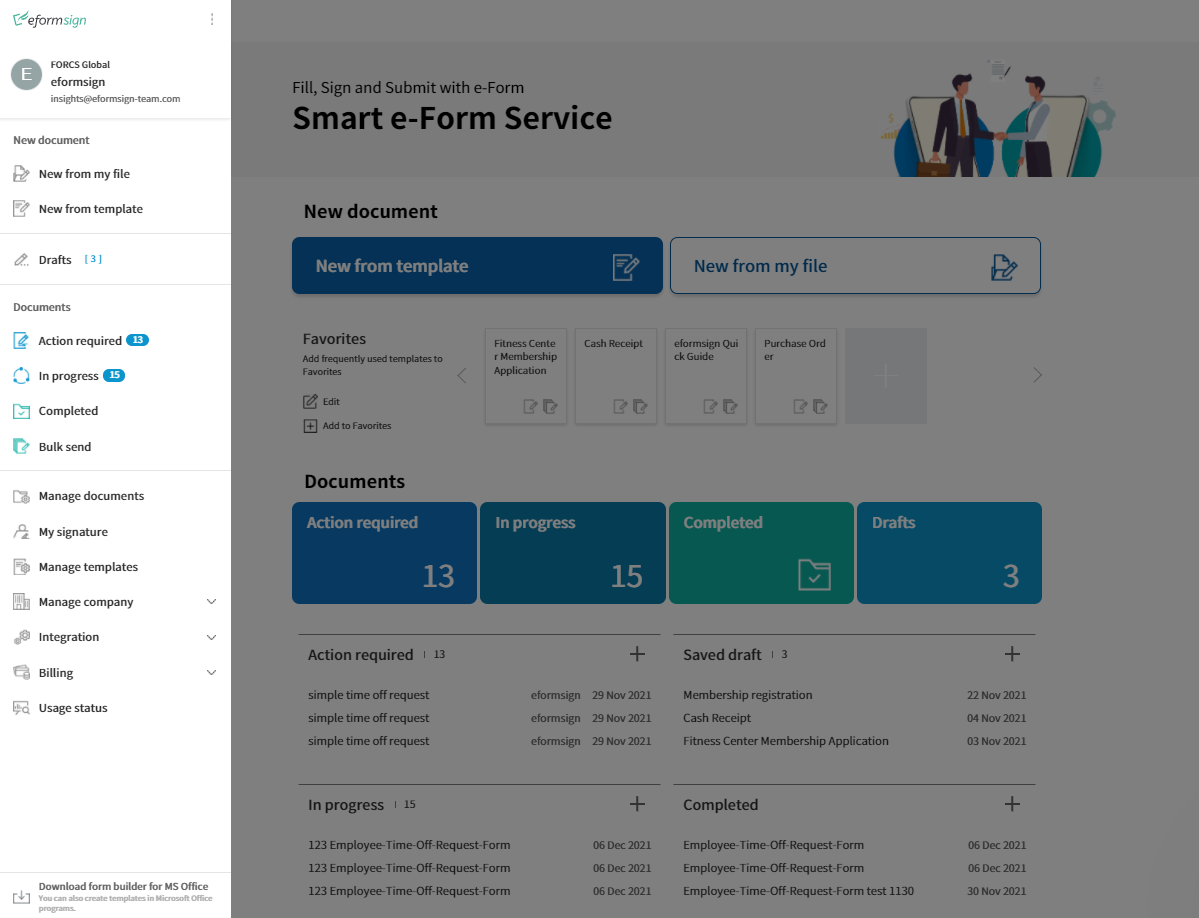Expand the Integration submenu chevron
Screen dimensions: 1199x918
tap(212, 637)
